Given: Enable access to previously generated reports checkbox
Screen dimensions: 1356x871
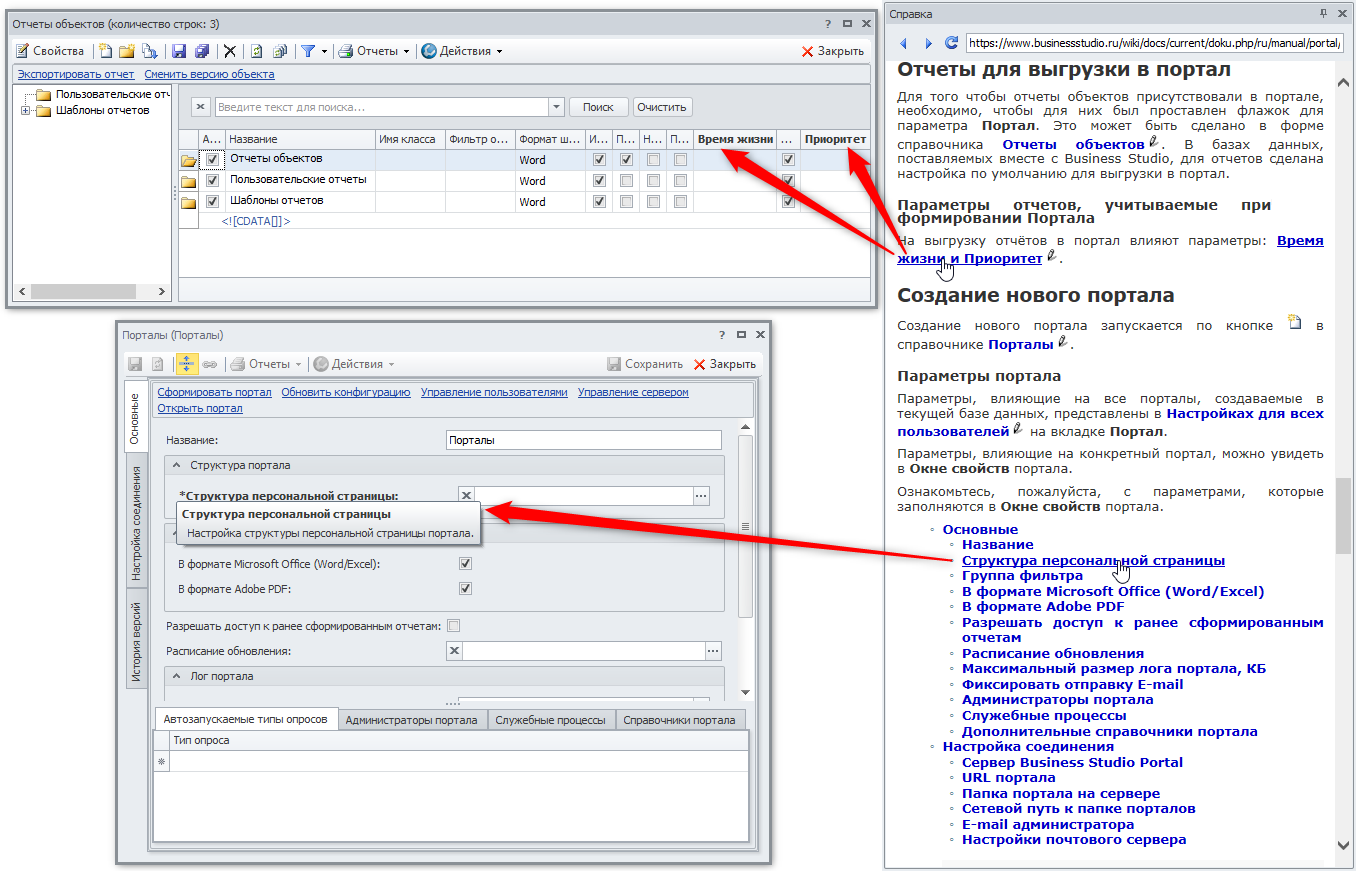Looking at the screenshot, I should 454,626.
